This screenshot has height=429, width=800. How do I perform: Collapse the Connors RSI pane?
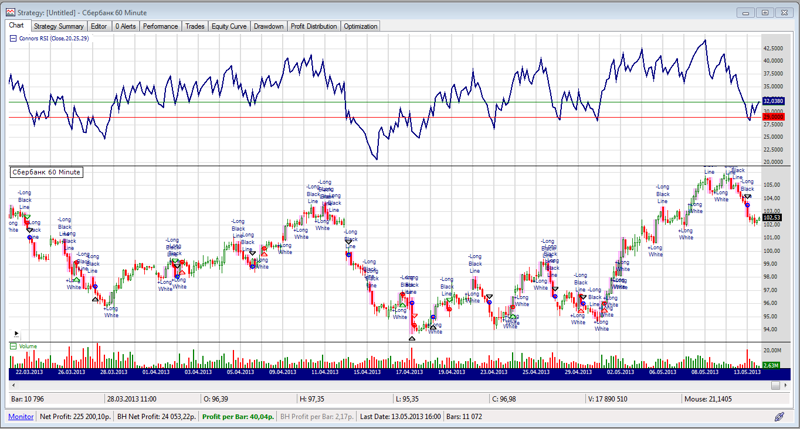(x=13, y=38)
